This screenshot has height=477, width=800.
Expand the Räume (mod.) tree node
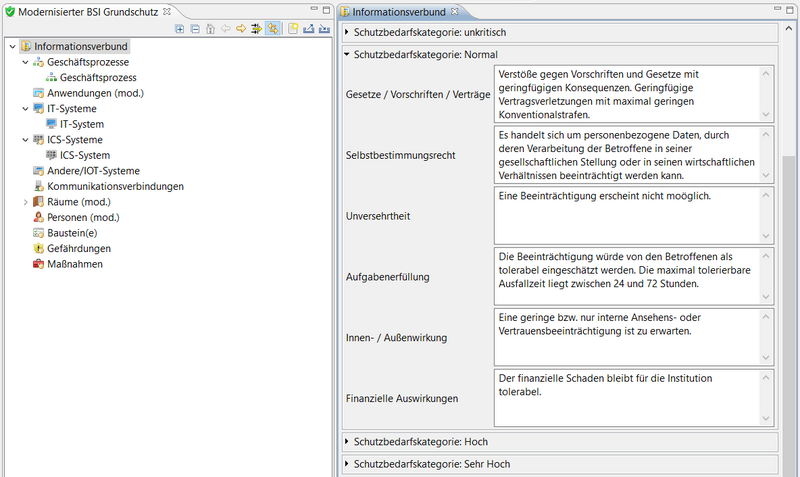[26, 202]
